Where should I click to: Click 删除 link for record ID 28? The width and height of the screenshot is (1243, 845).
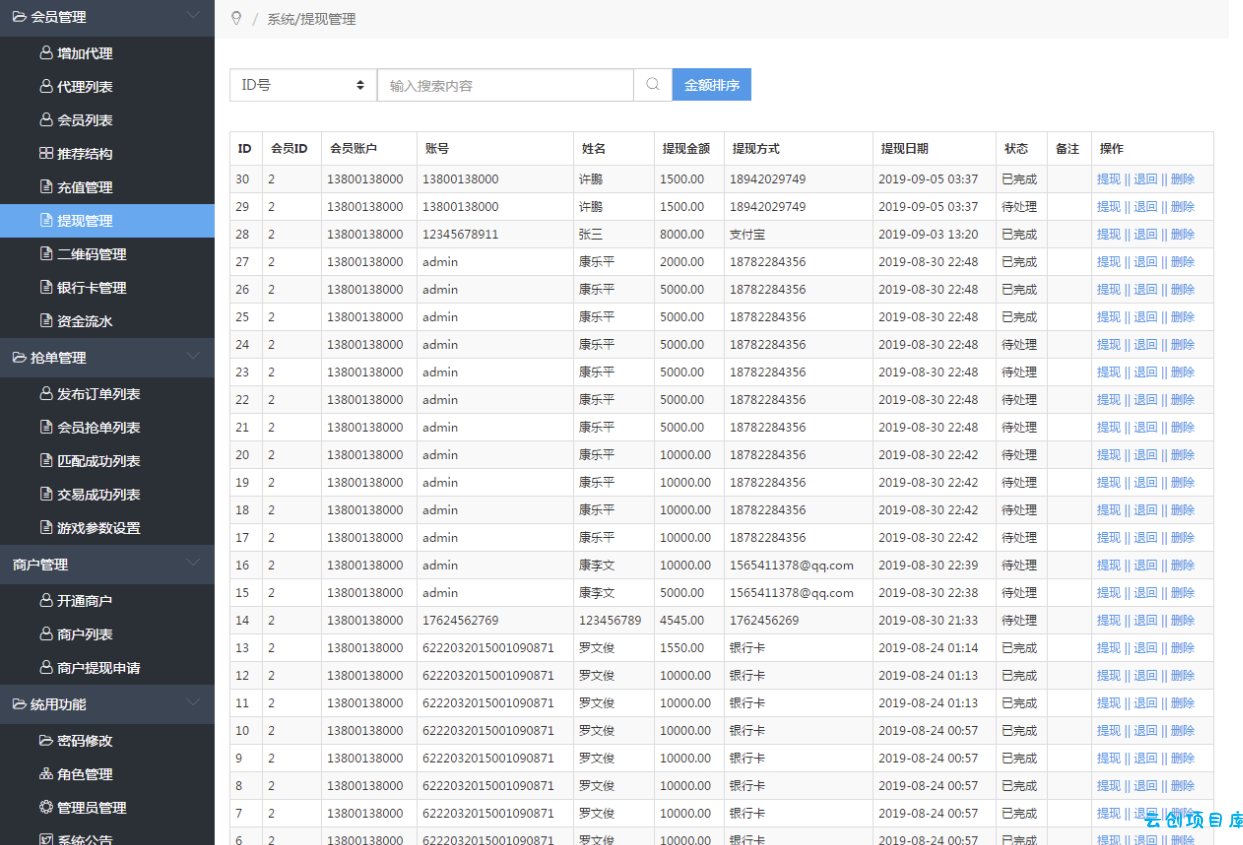pyautogui.click(x=1182, y=234)
